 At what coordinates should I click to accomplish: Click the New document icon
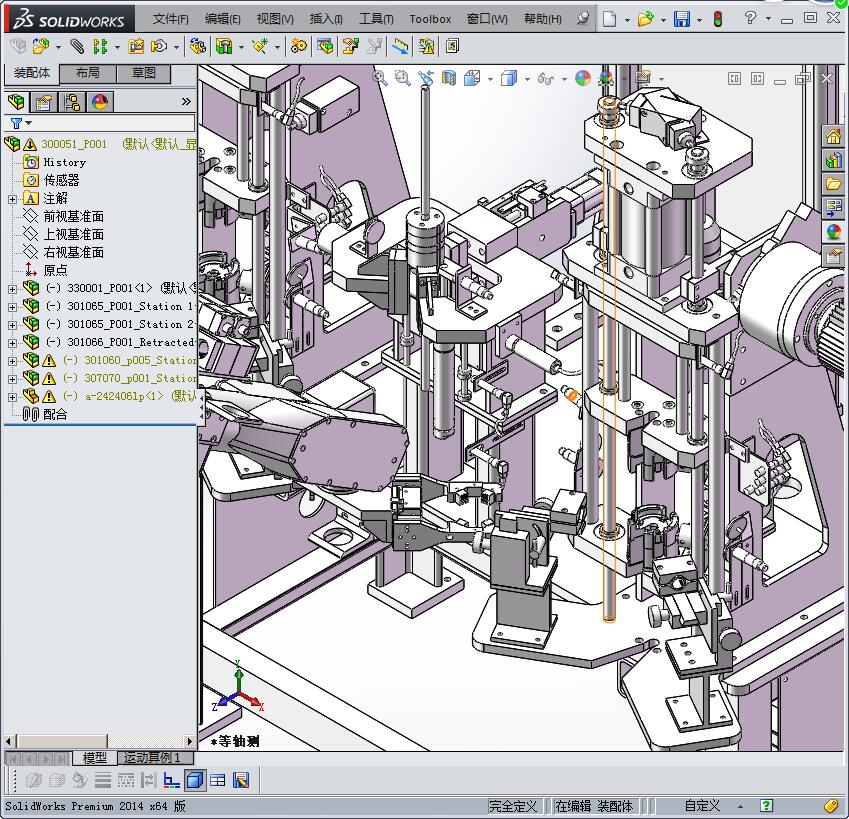click(609, 19)
